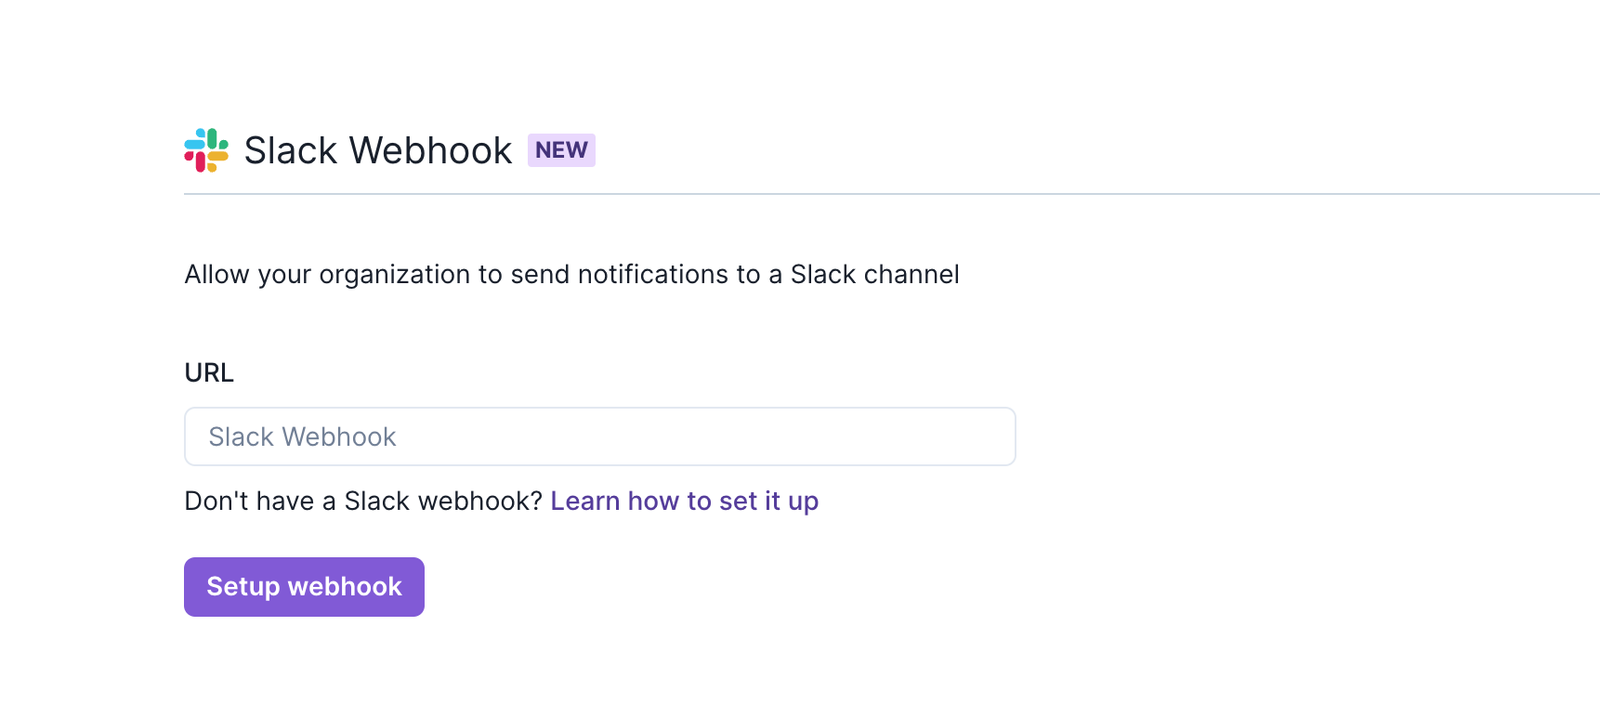
Task: Focus the Slack Webhook URL input field
Action: point(600,436)
